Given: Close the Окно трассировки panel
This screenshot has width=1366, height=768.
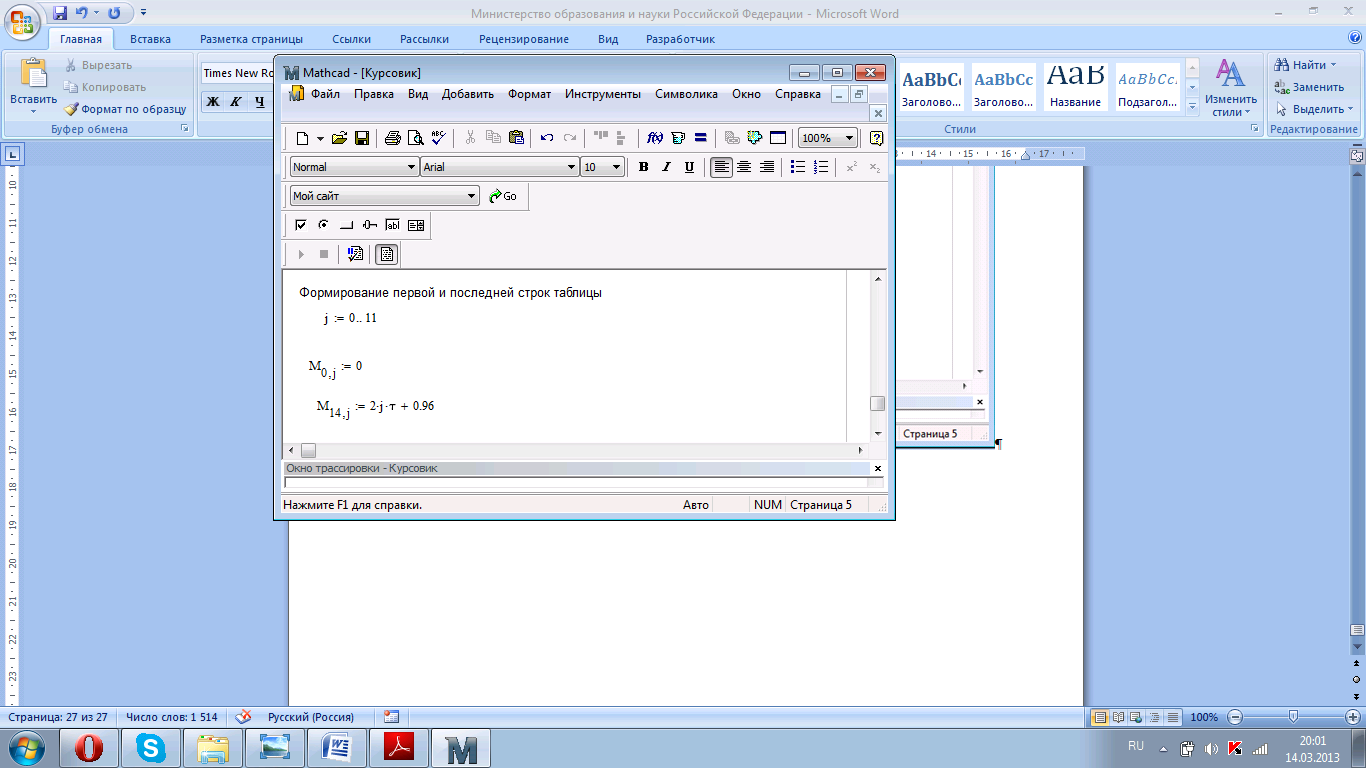Looking at the screenshot, I should pos(878,468).
